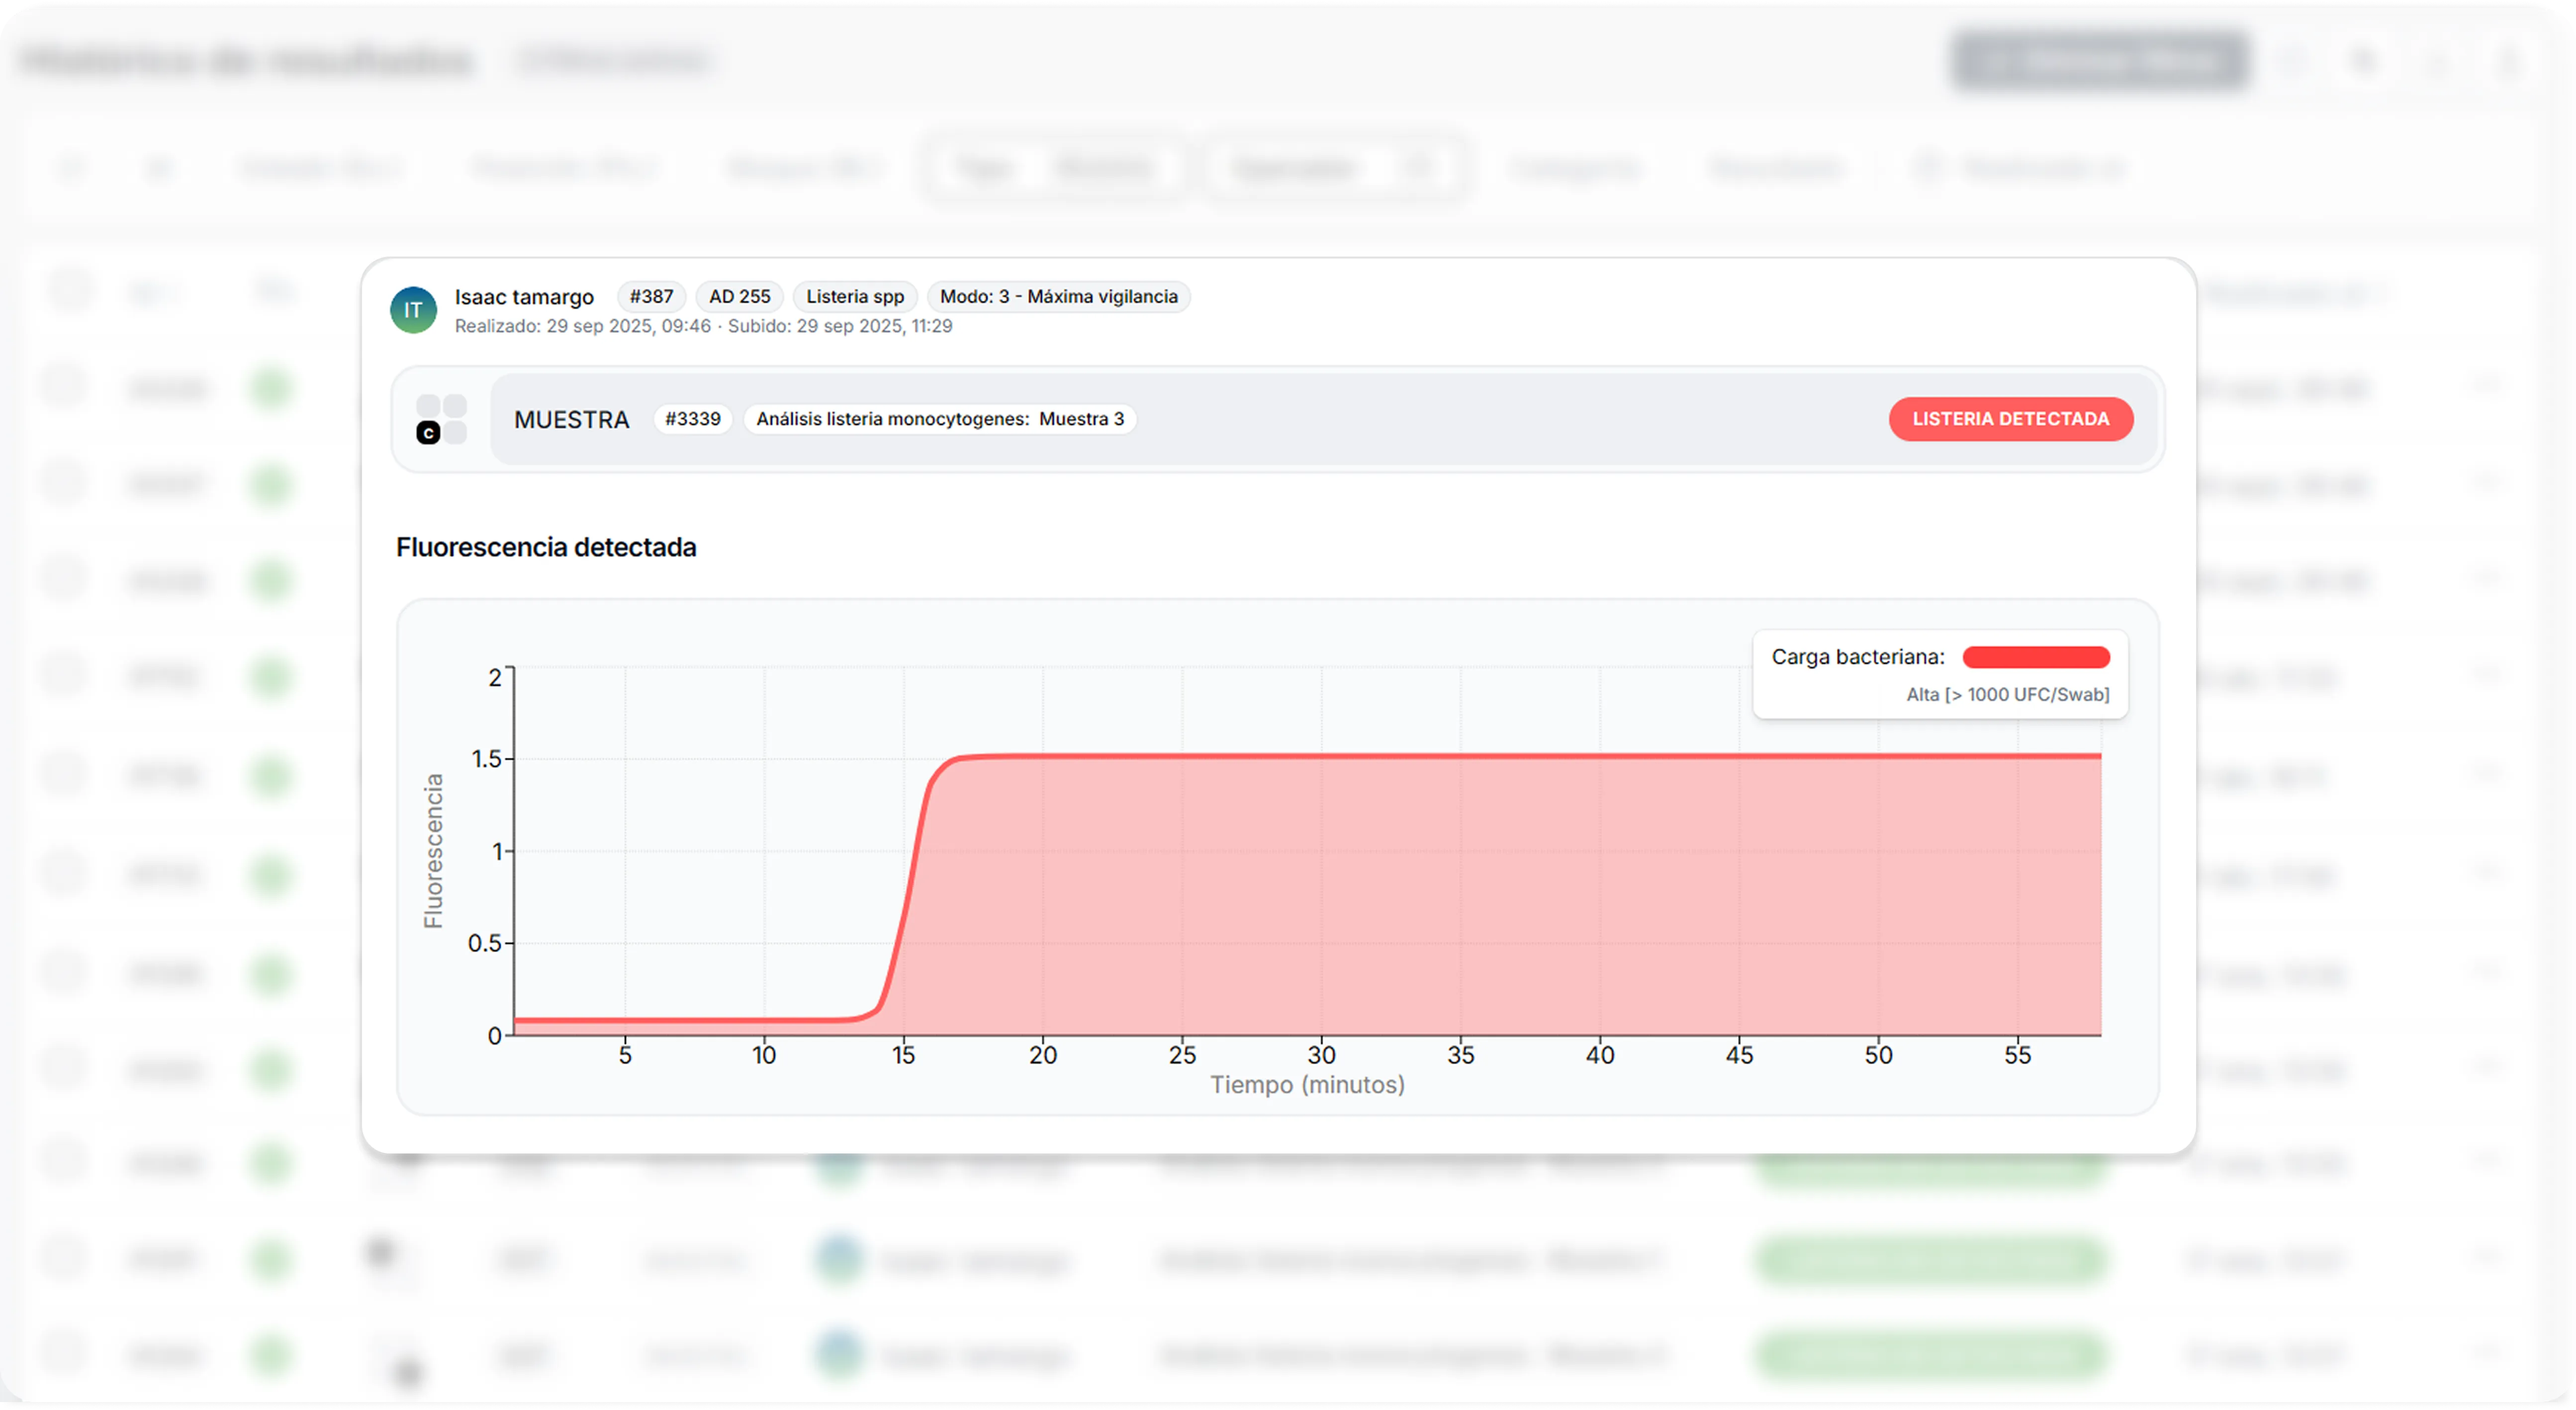2576x1410 pixels.
Task: Click the red Carga bacteriana level bar
Action: tap(2036, 657)
